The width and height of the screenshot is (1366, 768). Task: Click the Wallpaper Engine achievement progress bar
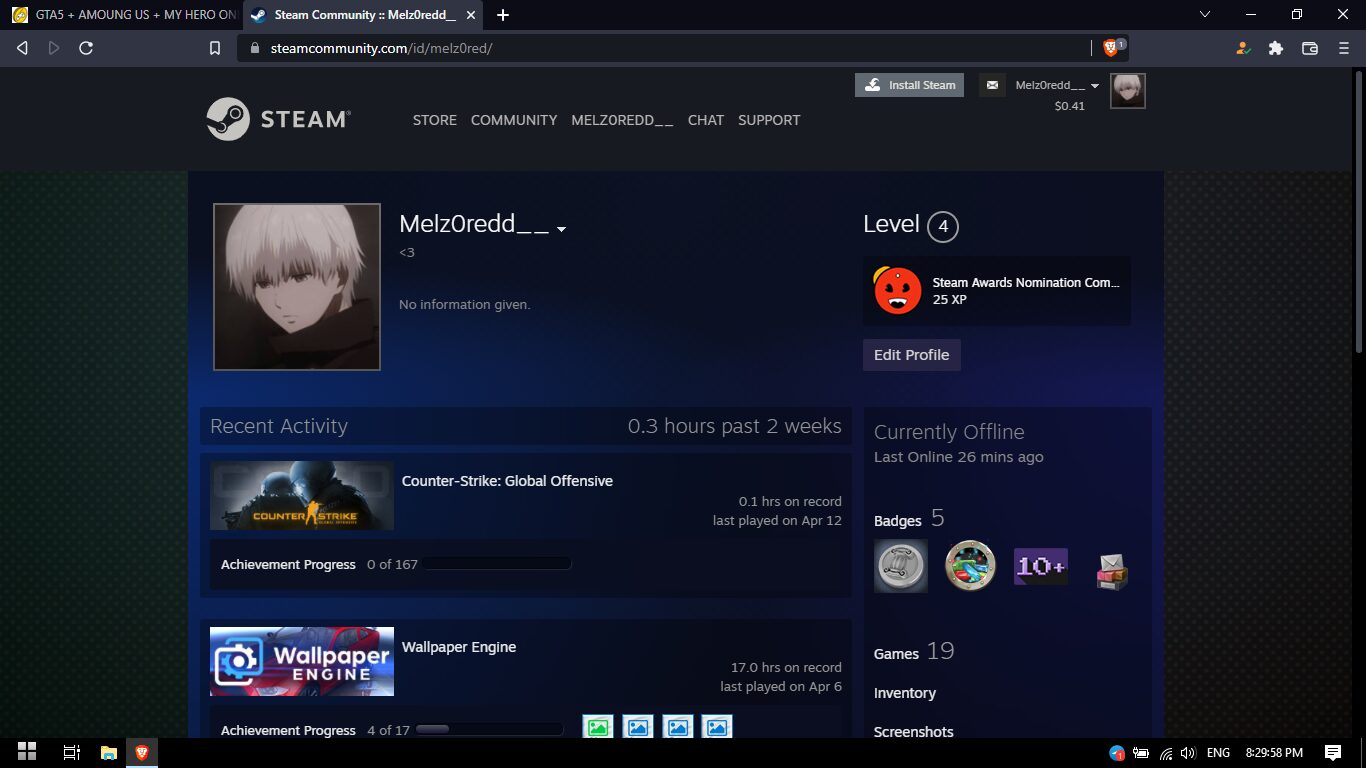click(x=490, y=730)
